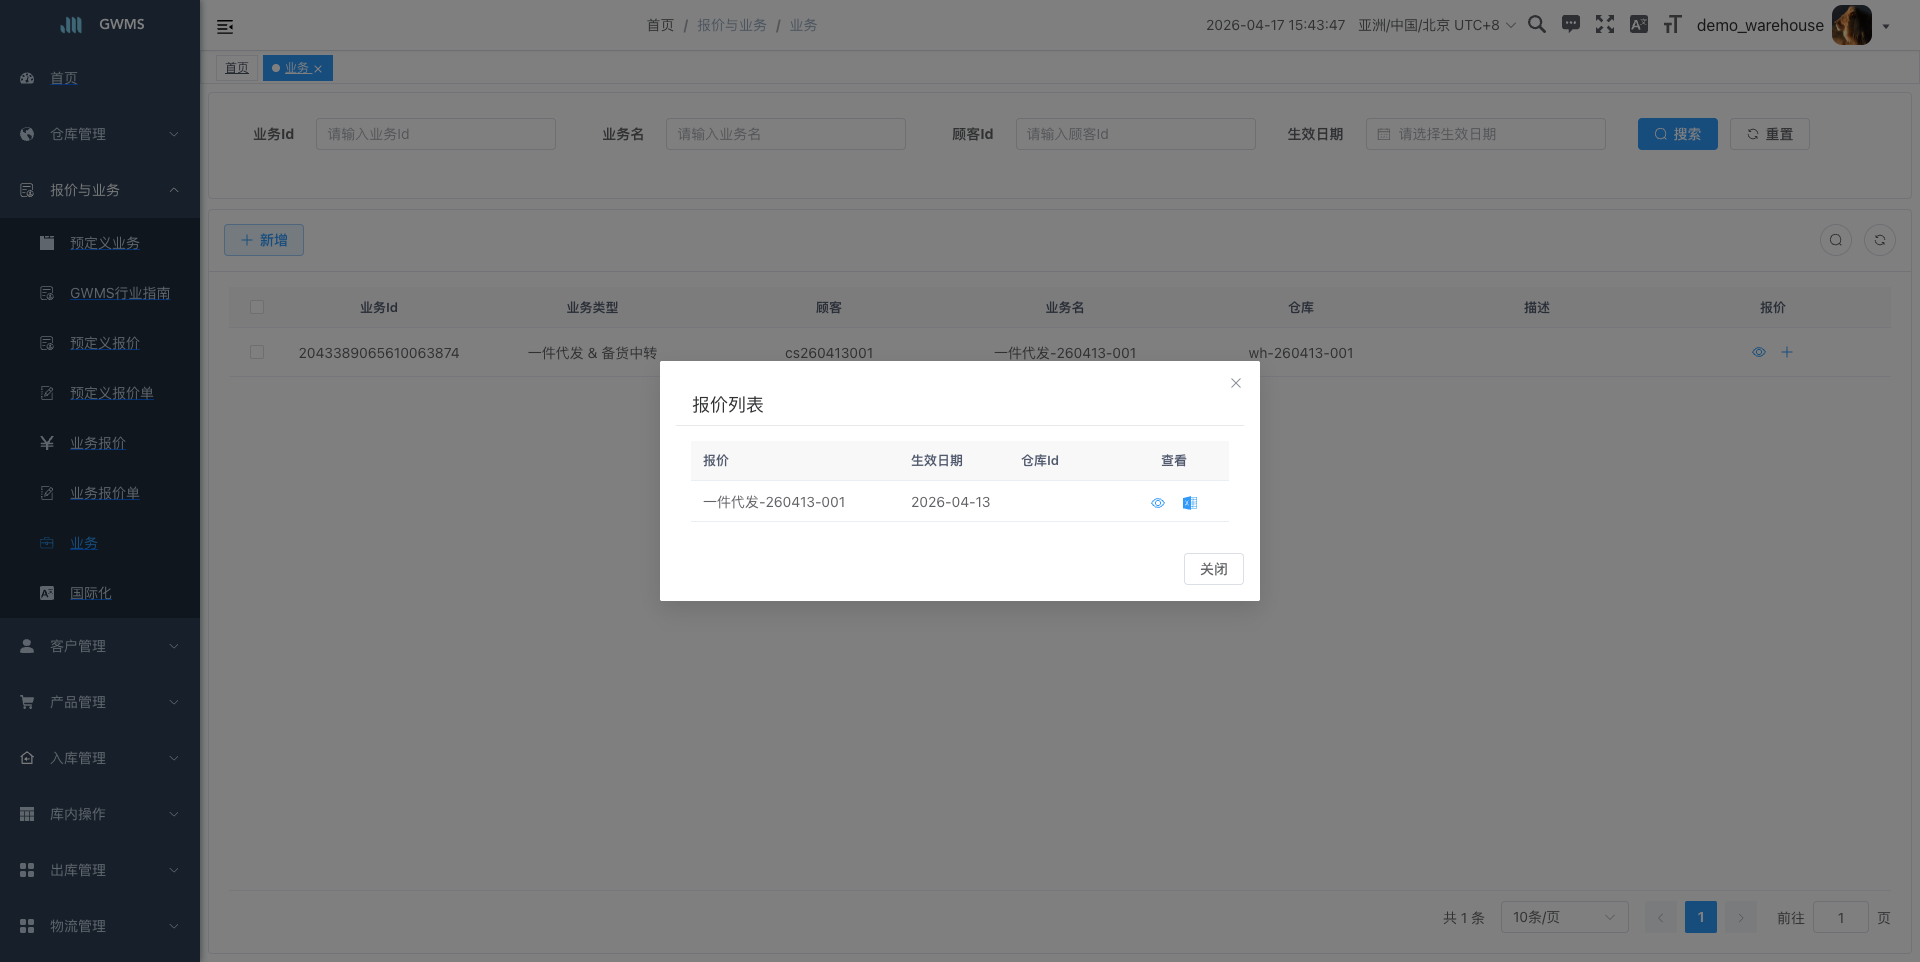The height and width of the screenshot is (962, 1920).
Task: View quote 一件代发-260413-001 eye icon in dialog
Action: tap(1158, 503)
